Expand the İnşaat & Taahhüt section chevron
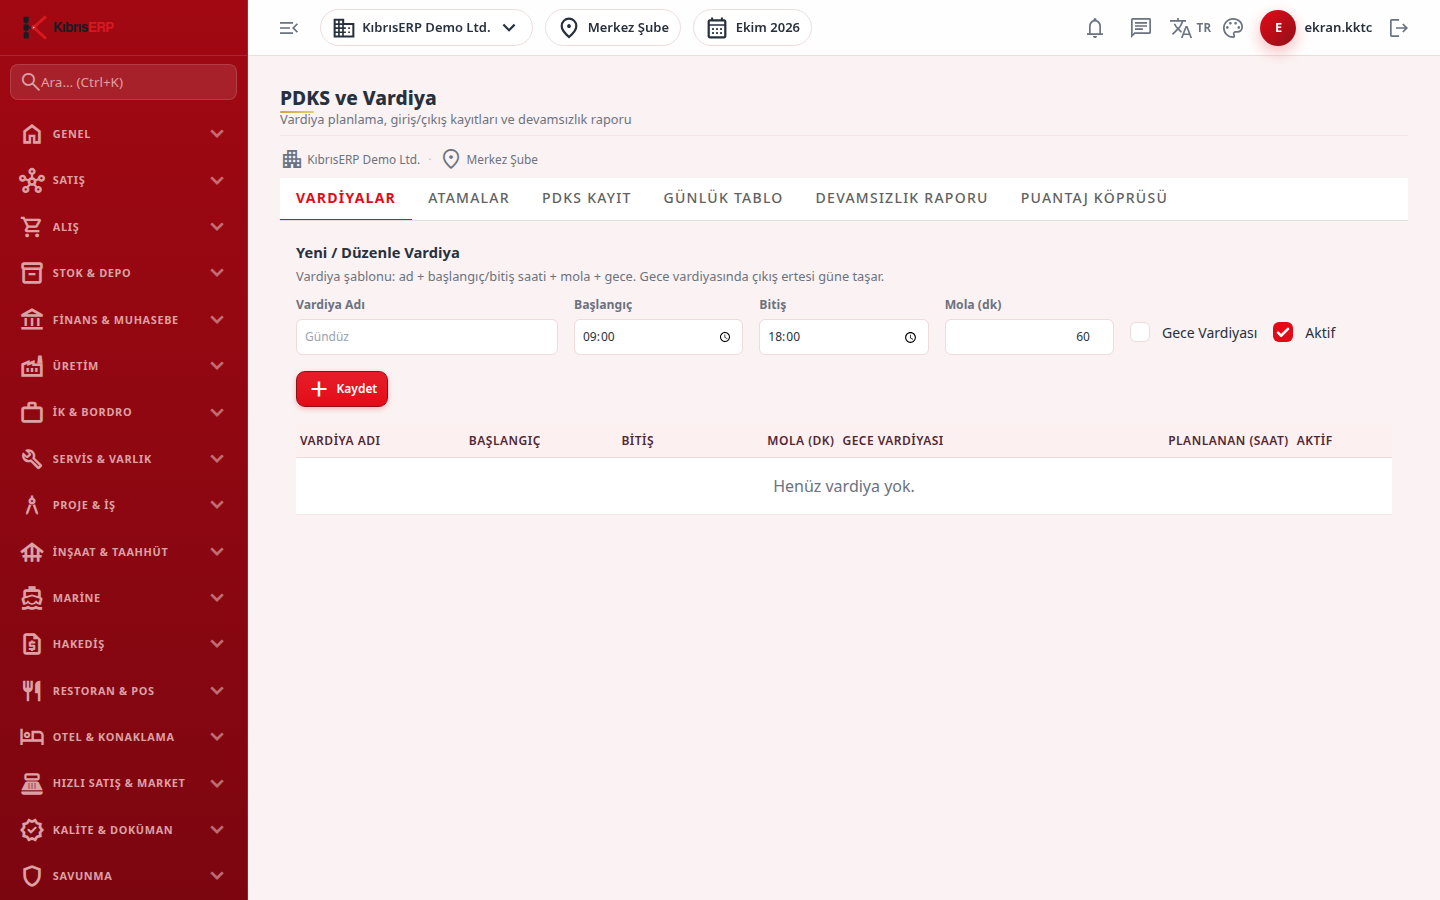The width and height of the screenshot is (1440, 900). click(x=217, y=552)
